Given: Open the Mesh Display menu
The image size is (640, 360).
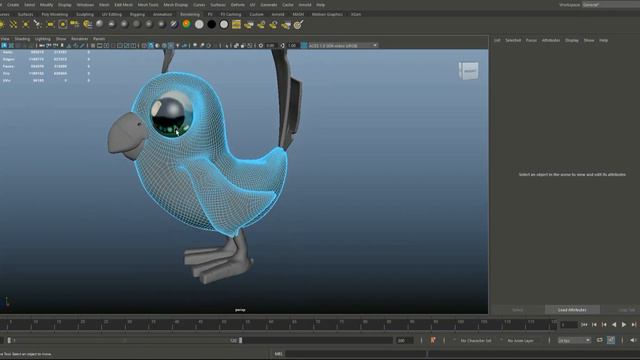Looking at the screenshot, I should pyautogui.click(x=176, y=5).
